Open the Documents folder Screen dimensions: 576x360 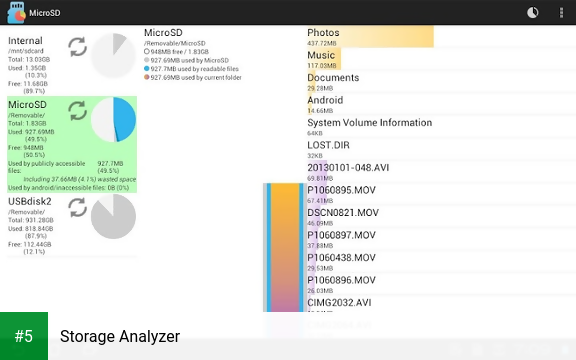coord(441,82)
